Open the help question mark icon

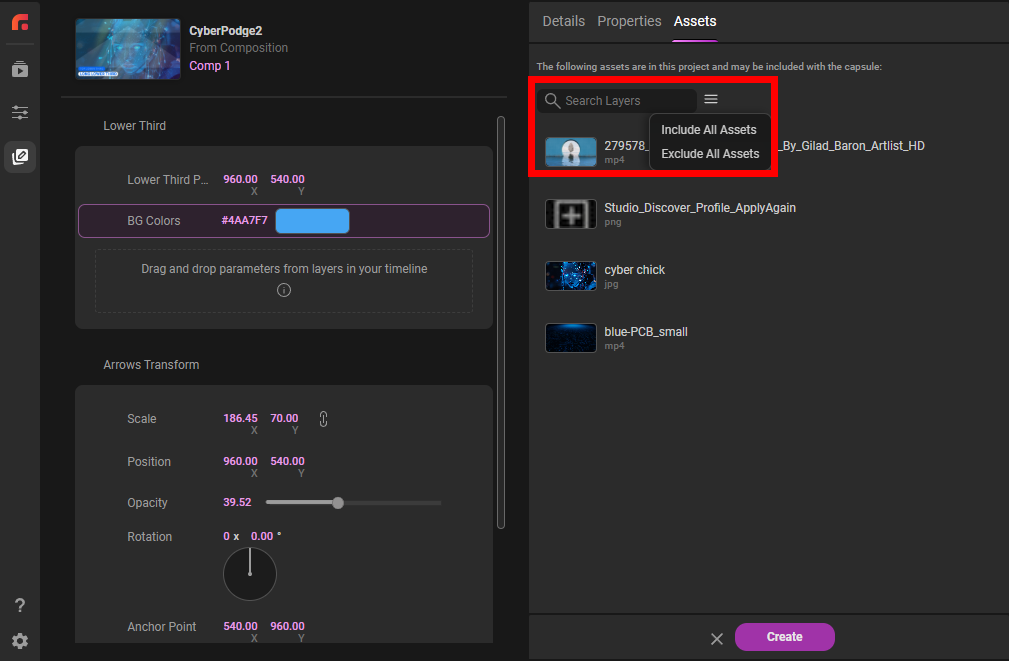(19, 605)
